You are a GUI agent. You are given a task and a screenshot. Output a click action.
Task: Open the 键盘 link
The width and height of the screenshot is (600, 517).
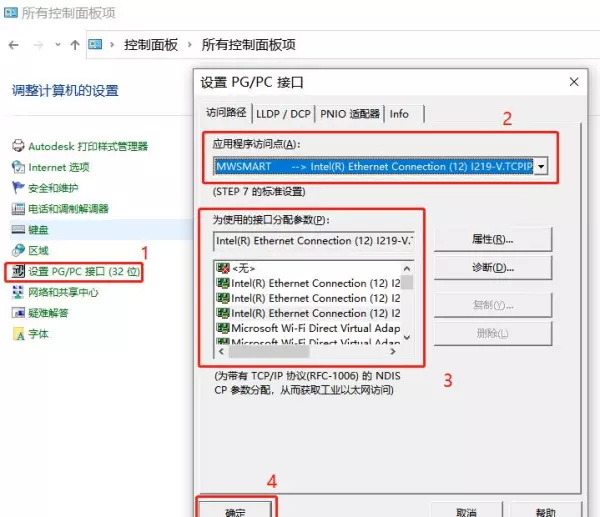click(38, 230)
